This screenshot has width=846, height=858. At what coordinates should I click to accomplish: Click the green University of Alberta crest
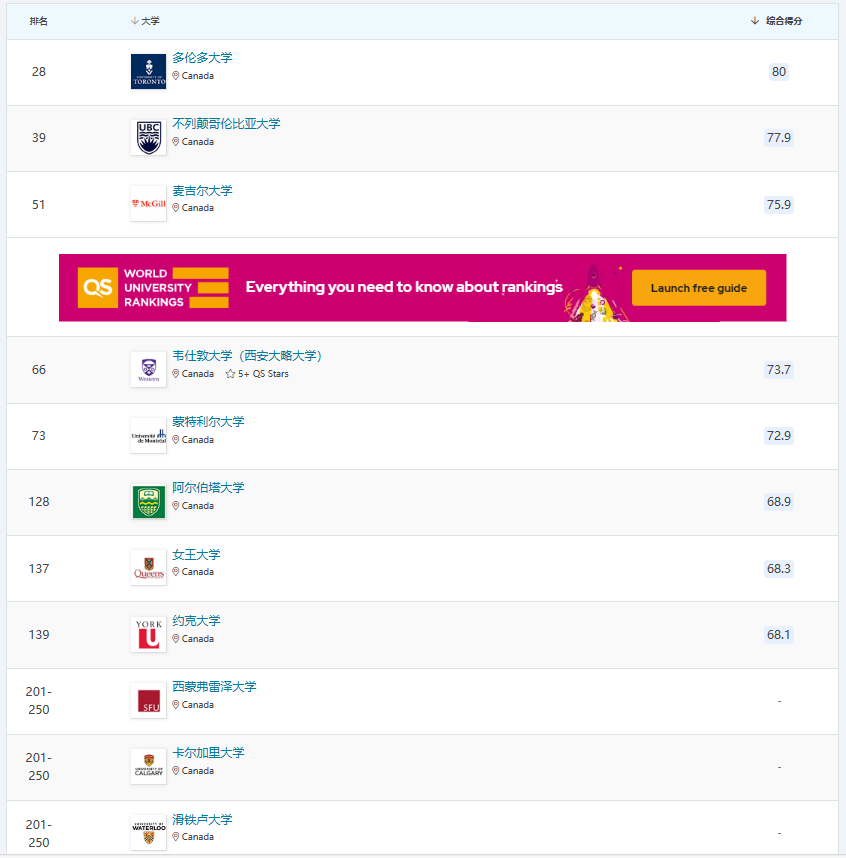(148, 502)
